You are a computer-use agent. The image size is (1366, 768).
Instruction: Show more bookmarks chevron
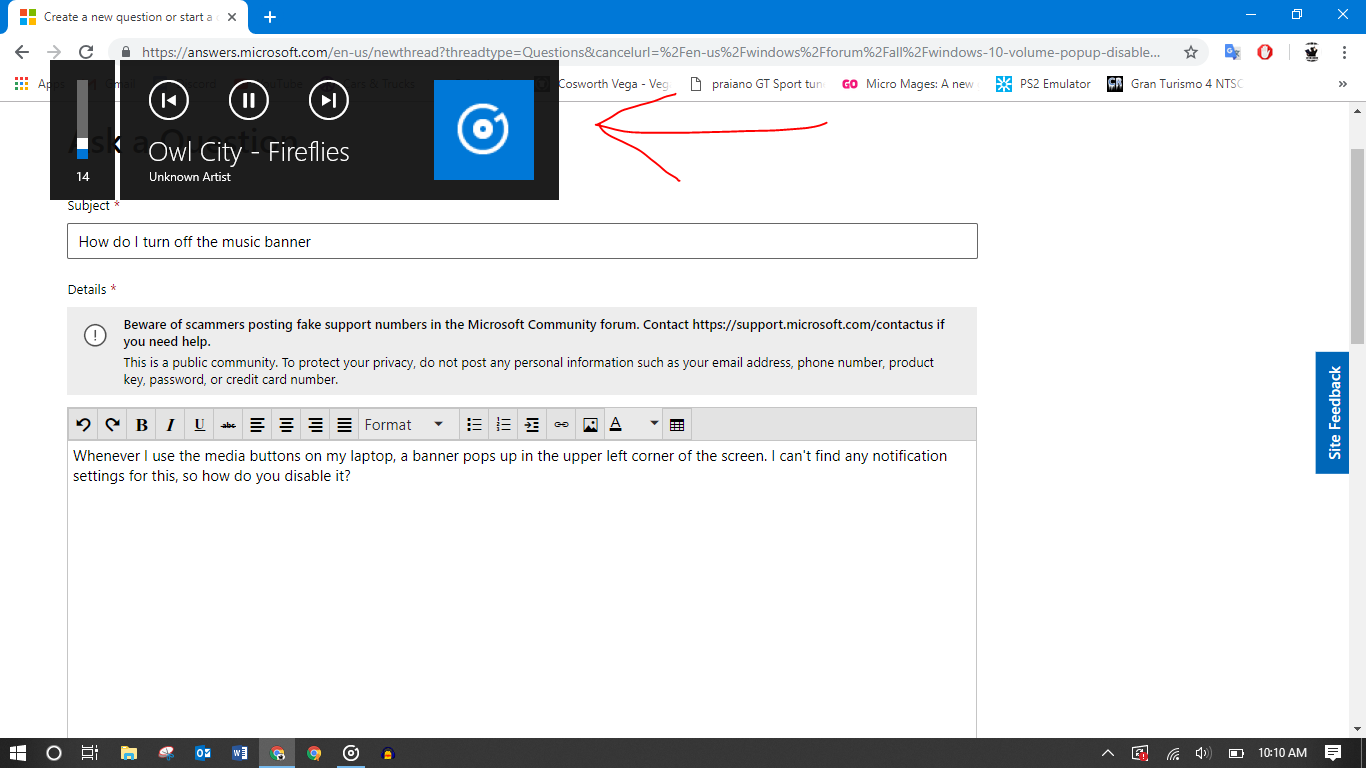coord(1342,84)
